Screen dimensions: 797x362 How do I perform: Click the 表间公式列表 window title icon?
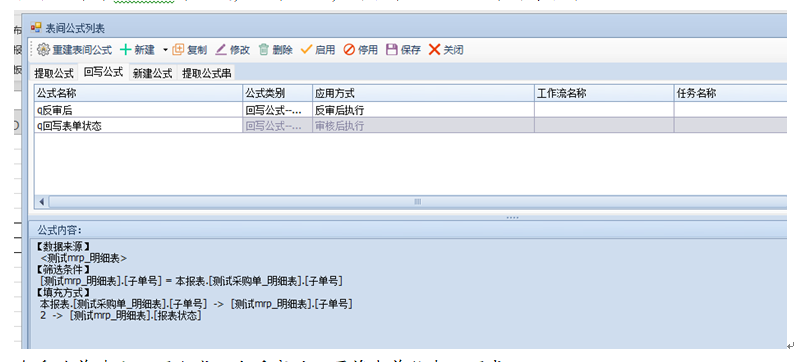36,27
